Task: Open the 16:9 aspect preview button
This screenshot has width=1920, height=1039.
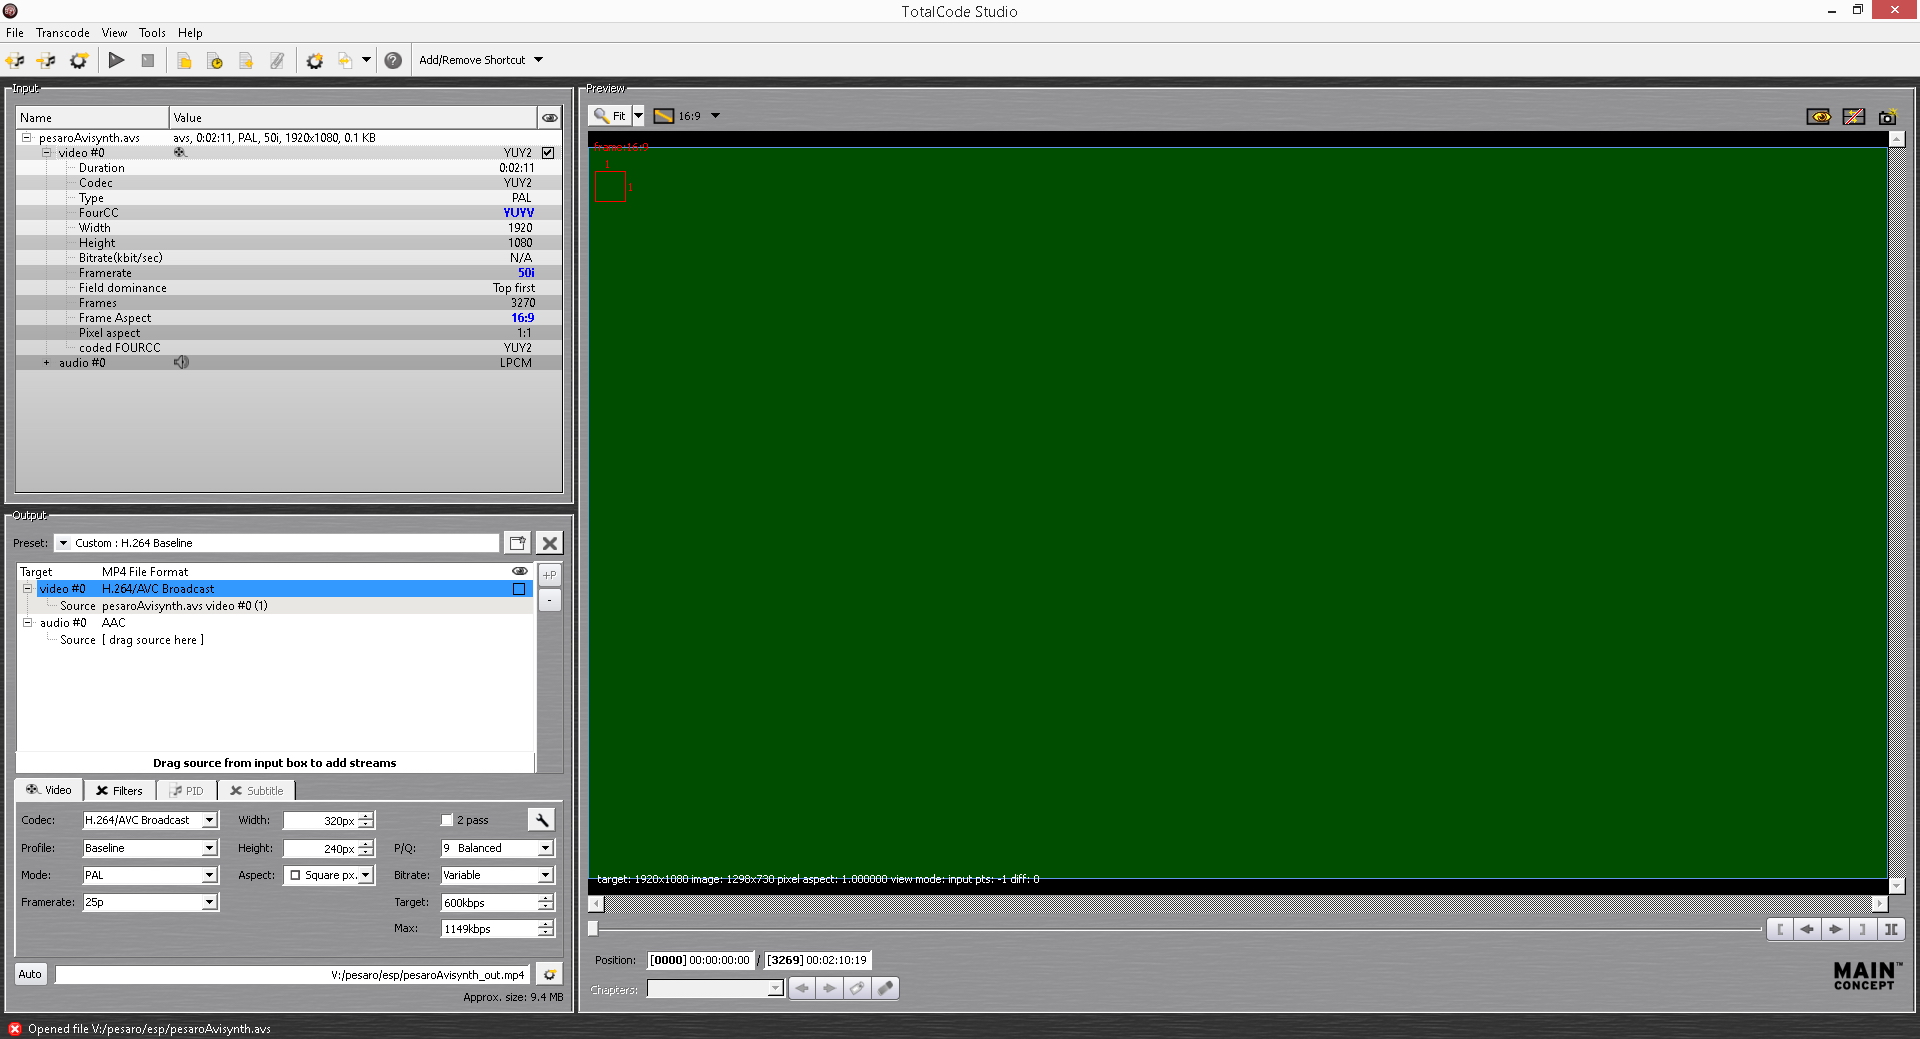Action: 687,116
